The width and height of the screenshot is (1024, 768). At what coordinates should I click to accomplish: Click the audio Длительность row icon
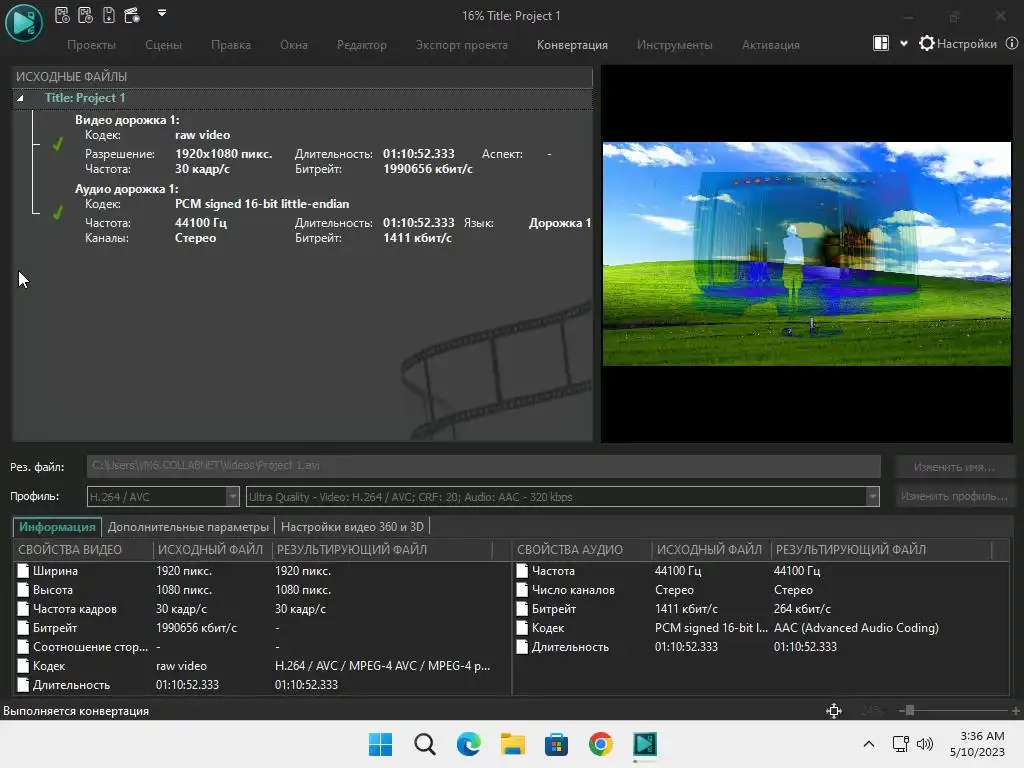point(522,647)
